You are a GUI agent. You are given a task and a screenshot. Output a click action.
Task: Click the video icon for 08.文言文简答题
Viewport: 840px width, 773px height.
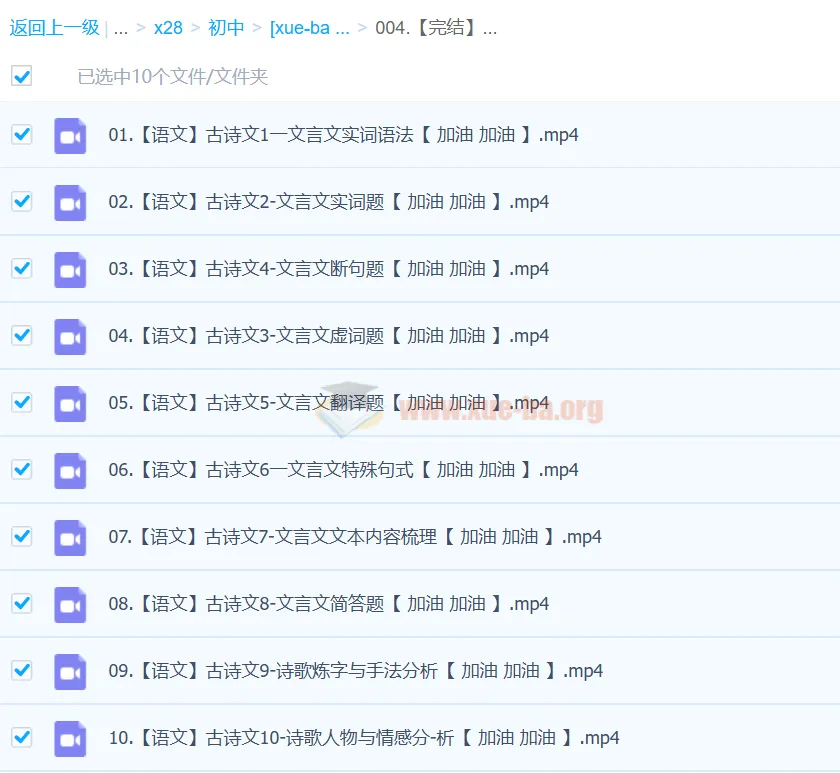point(70,603)
